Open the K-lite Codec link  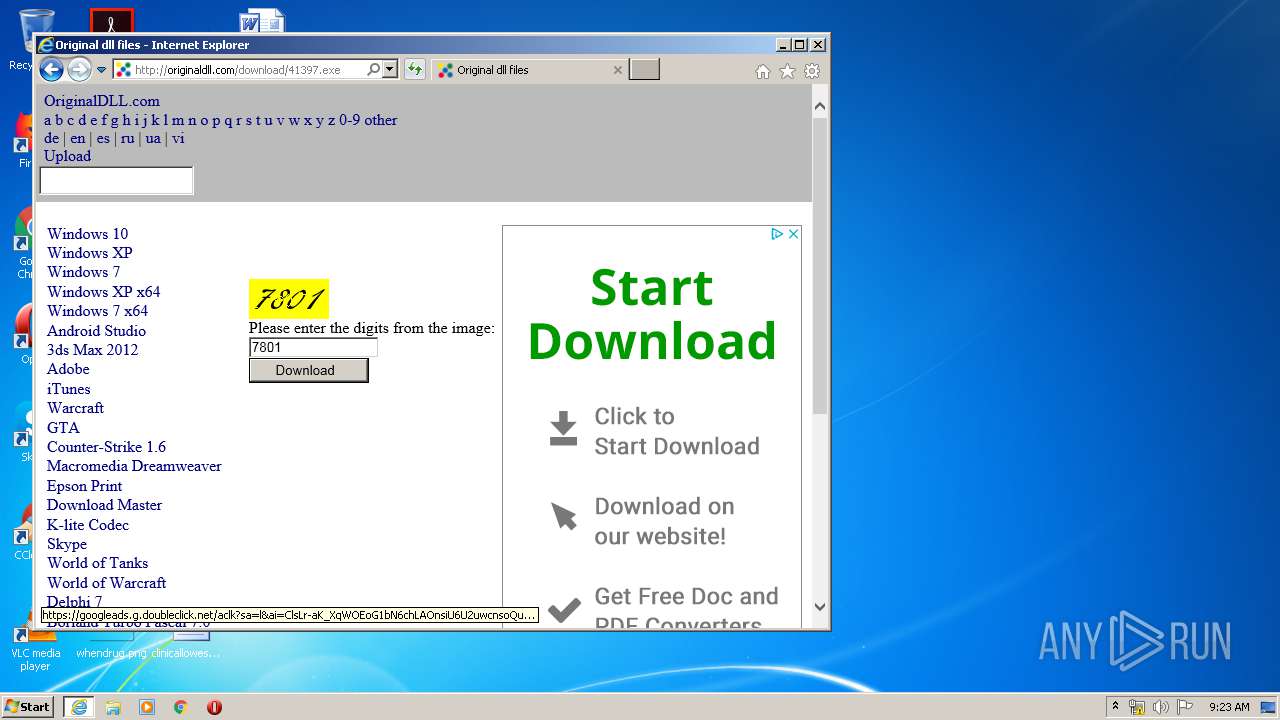pyautogui.click(x=88, y=525)
